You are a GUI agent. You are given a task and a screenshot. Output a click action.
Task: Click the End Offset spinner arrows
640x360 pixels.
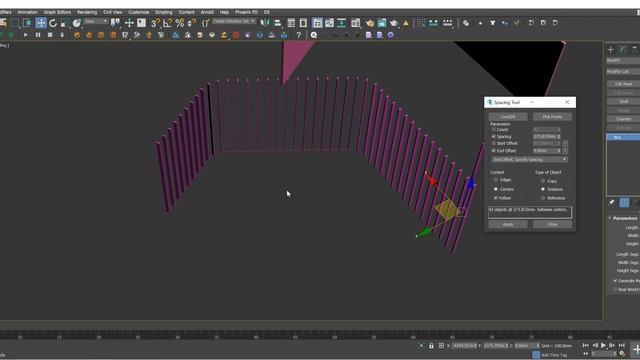tap(559, 151)
